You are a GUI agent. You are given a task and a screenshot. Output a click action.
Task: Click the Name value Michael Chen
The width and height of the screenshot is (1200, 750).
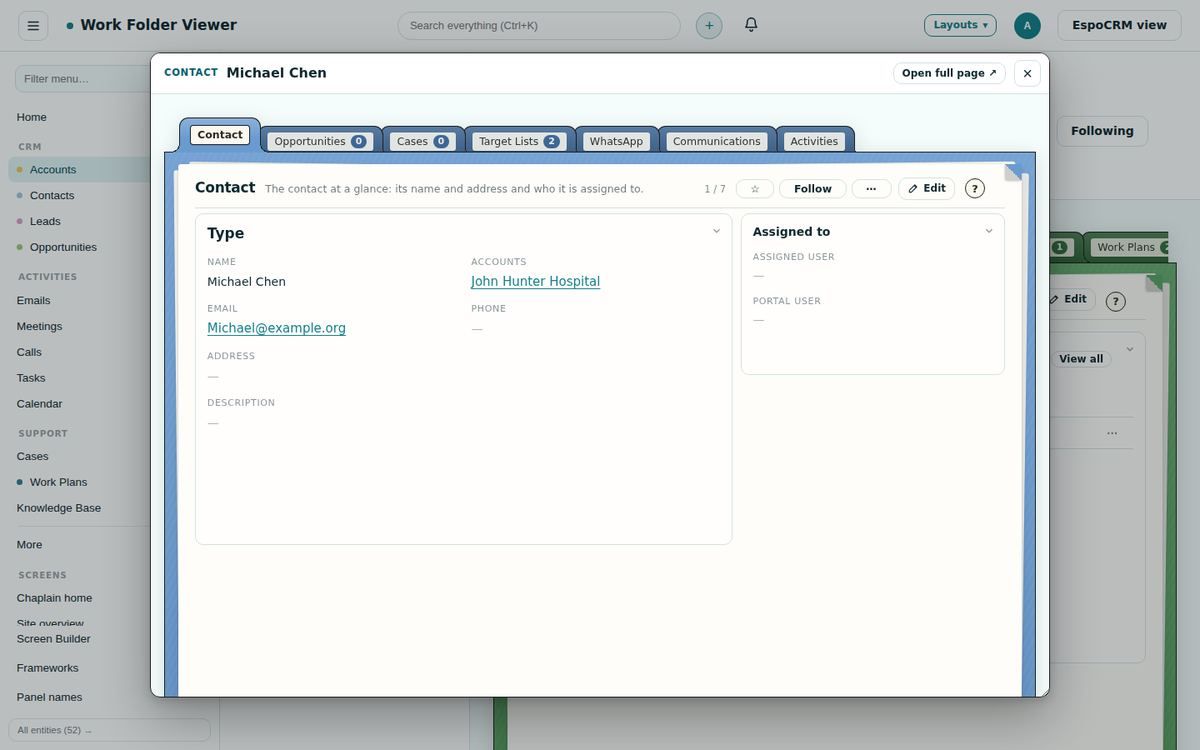[246, 282]
